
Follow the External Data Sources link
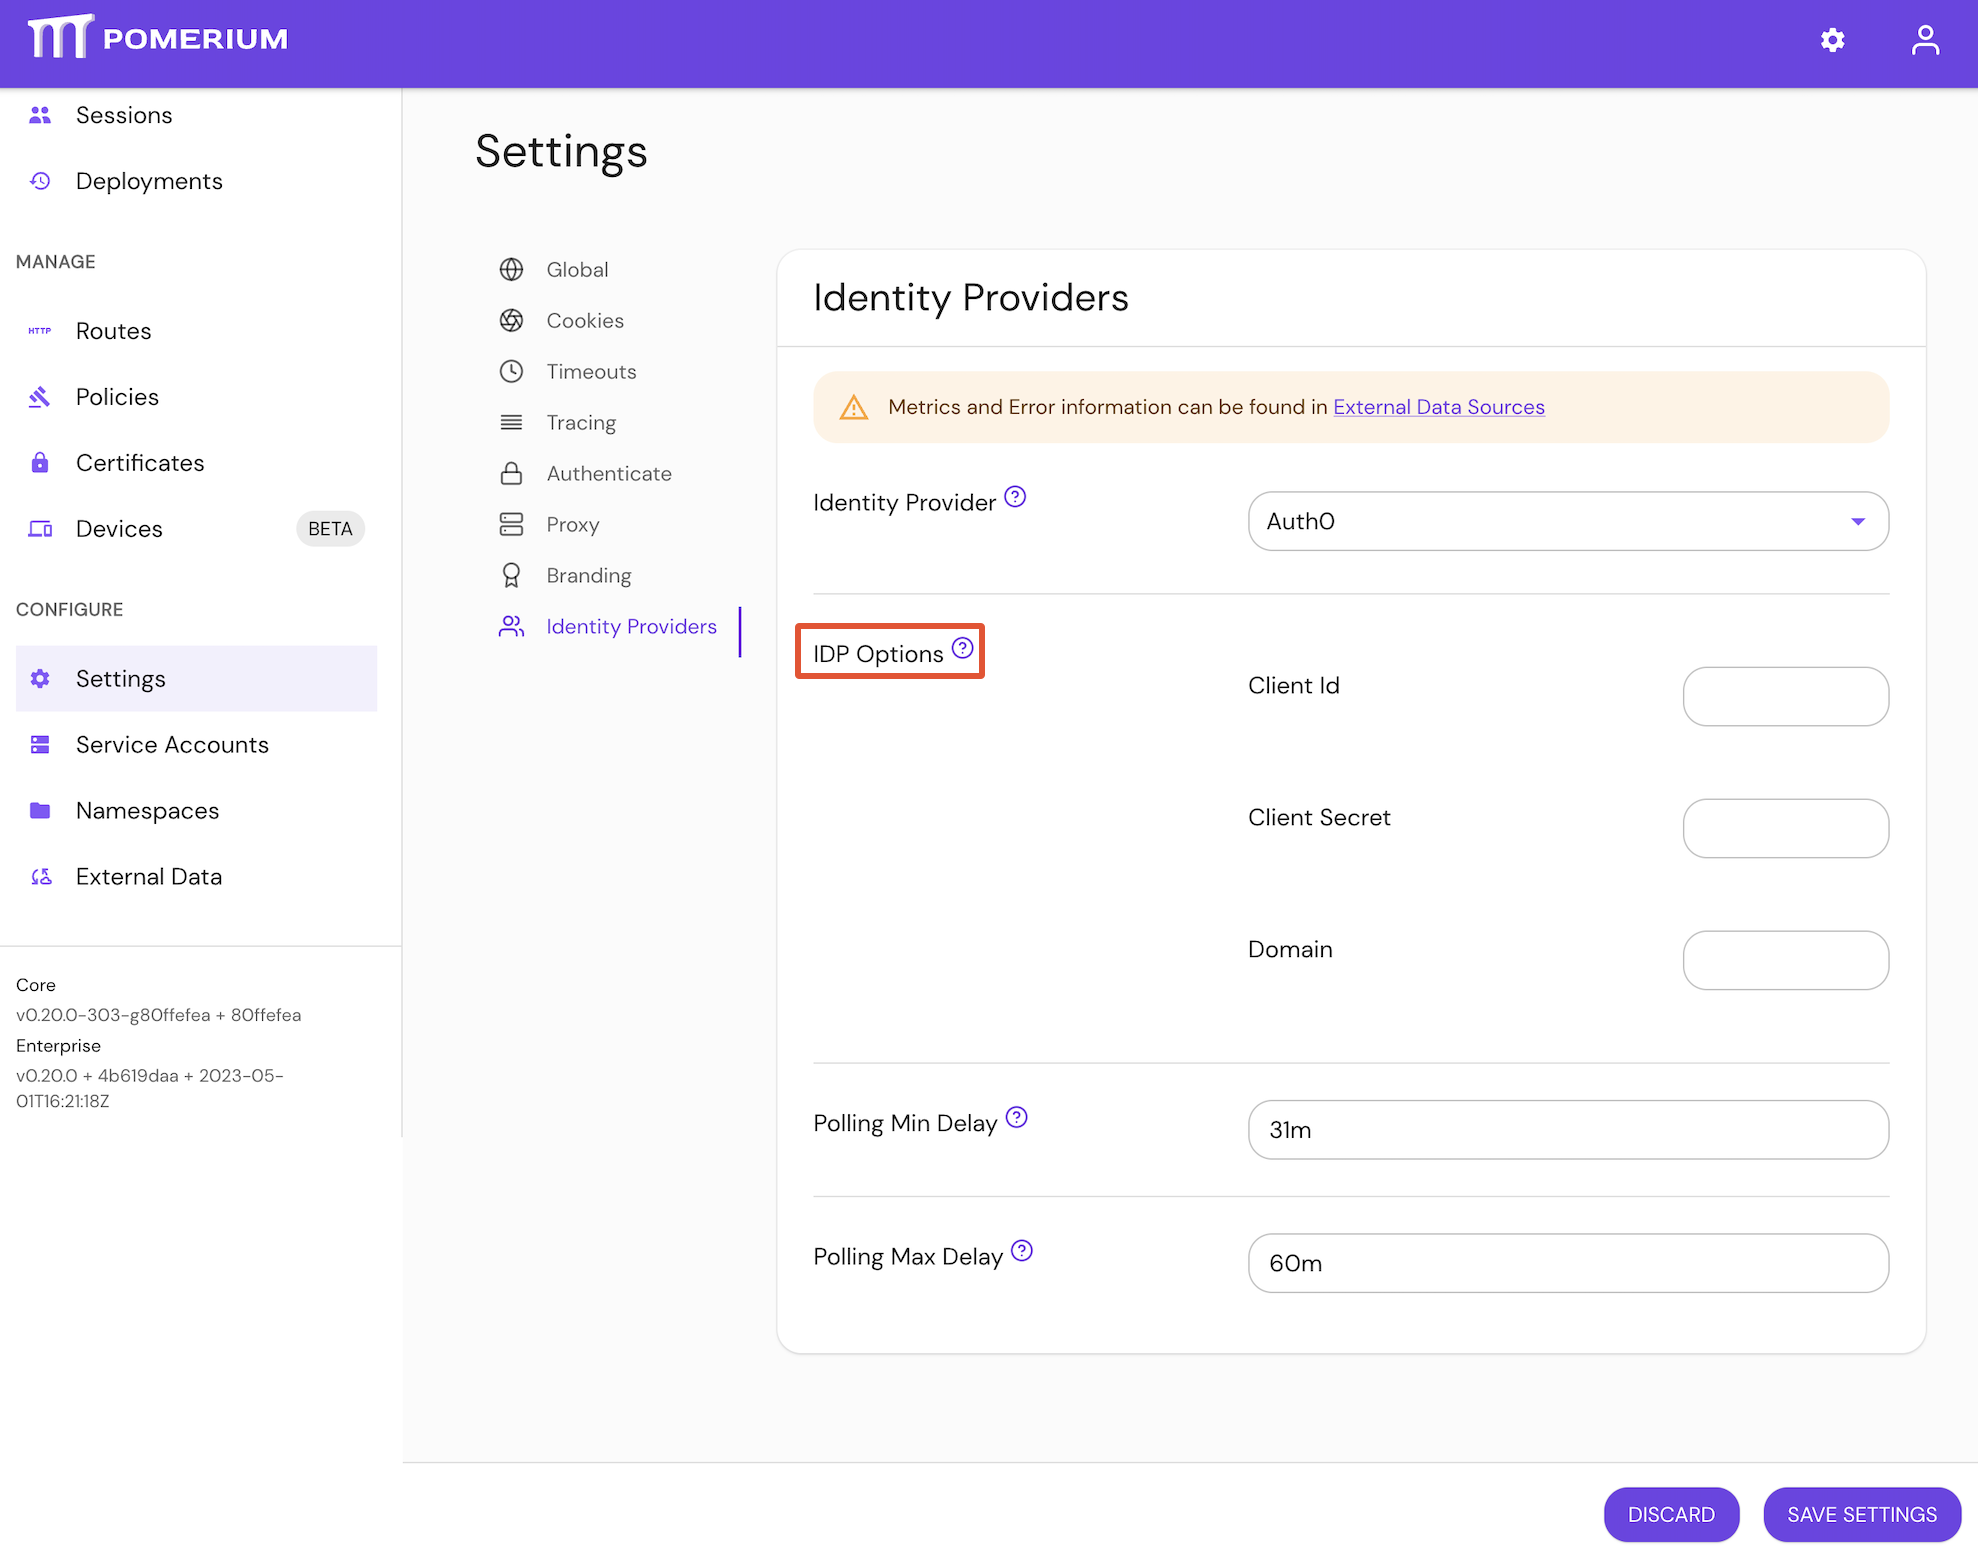pyautogui.click(x=1439, y=407)
